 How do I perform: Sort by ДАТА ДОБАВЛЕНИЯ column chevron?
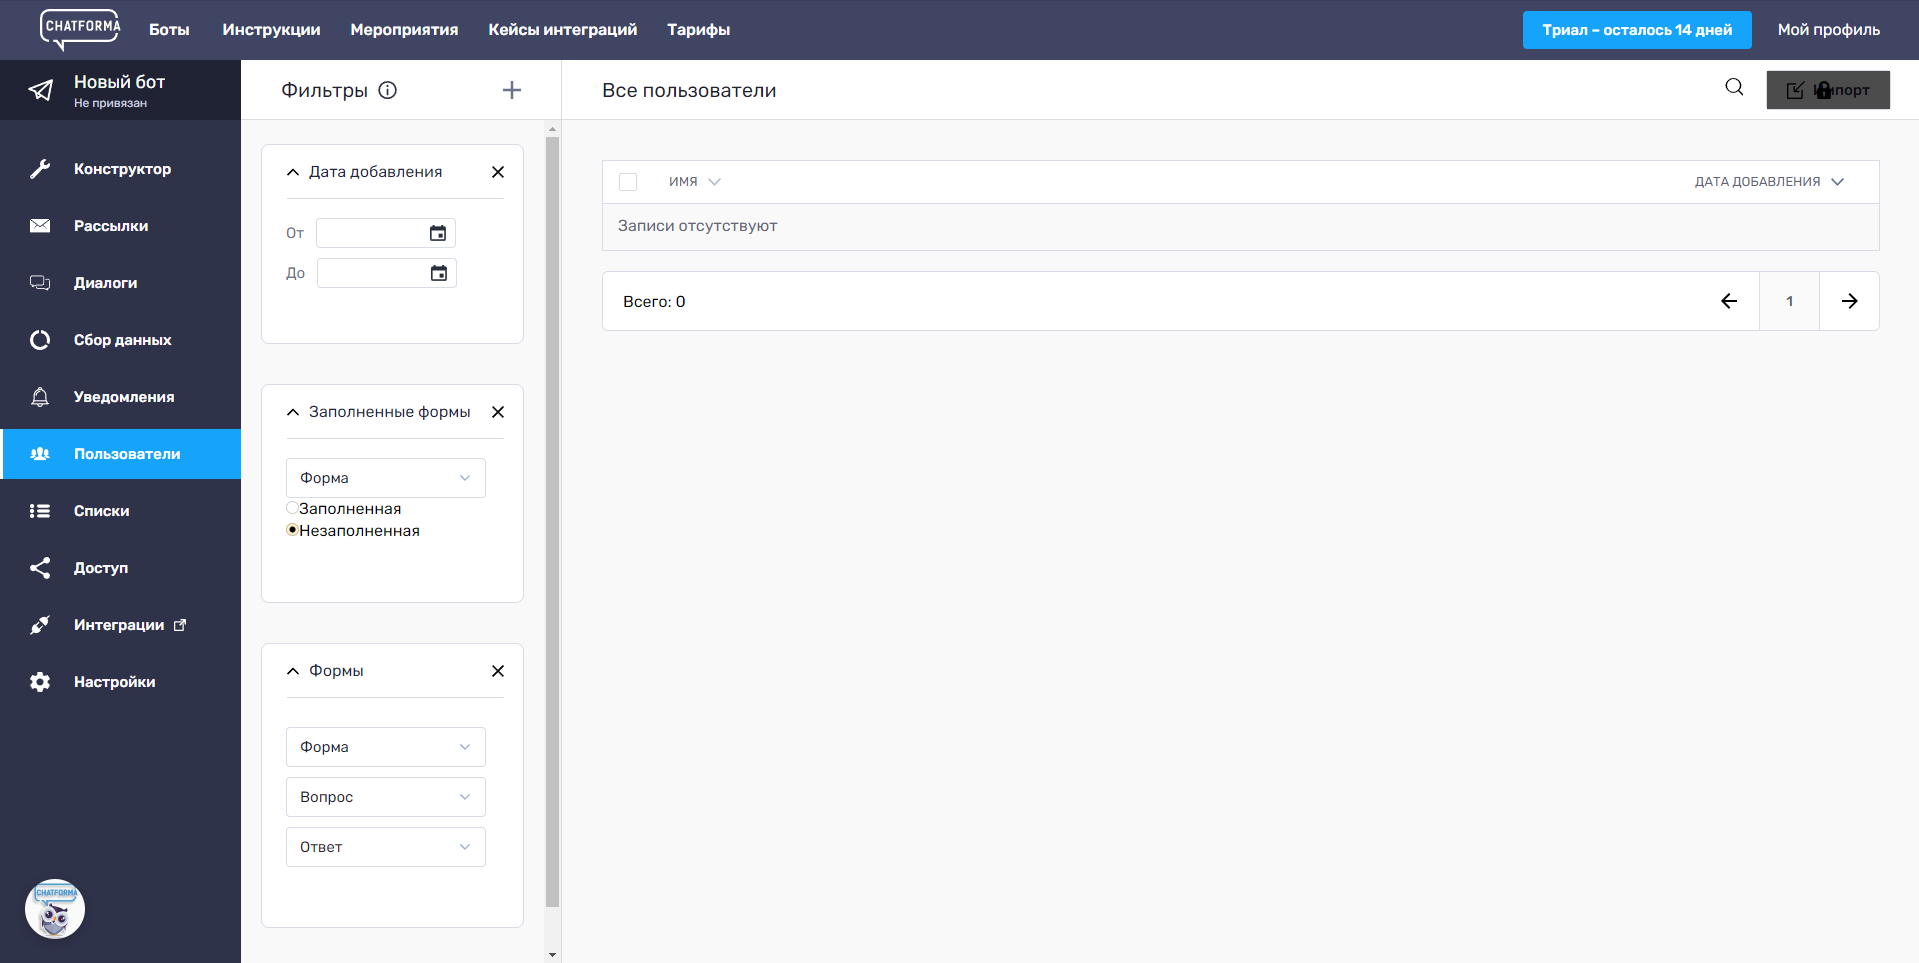click(1837, 182)
